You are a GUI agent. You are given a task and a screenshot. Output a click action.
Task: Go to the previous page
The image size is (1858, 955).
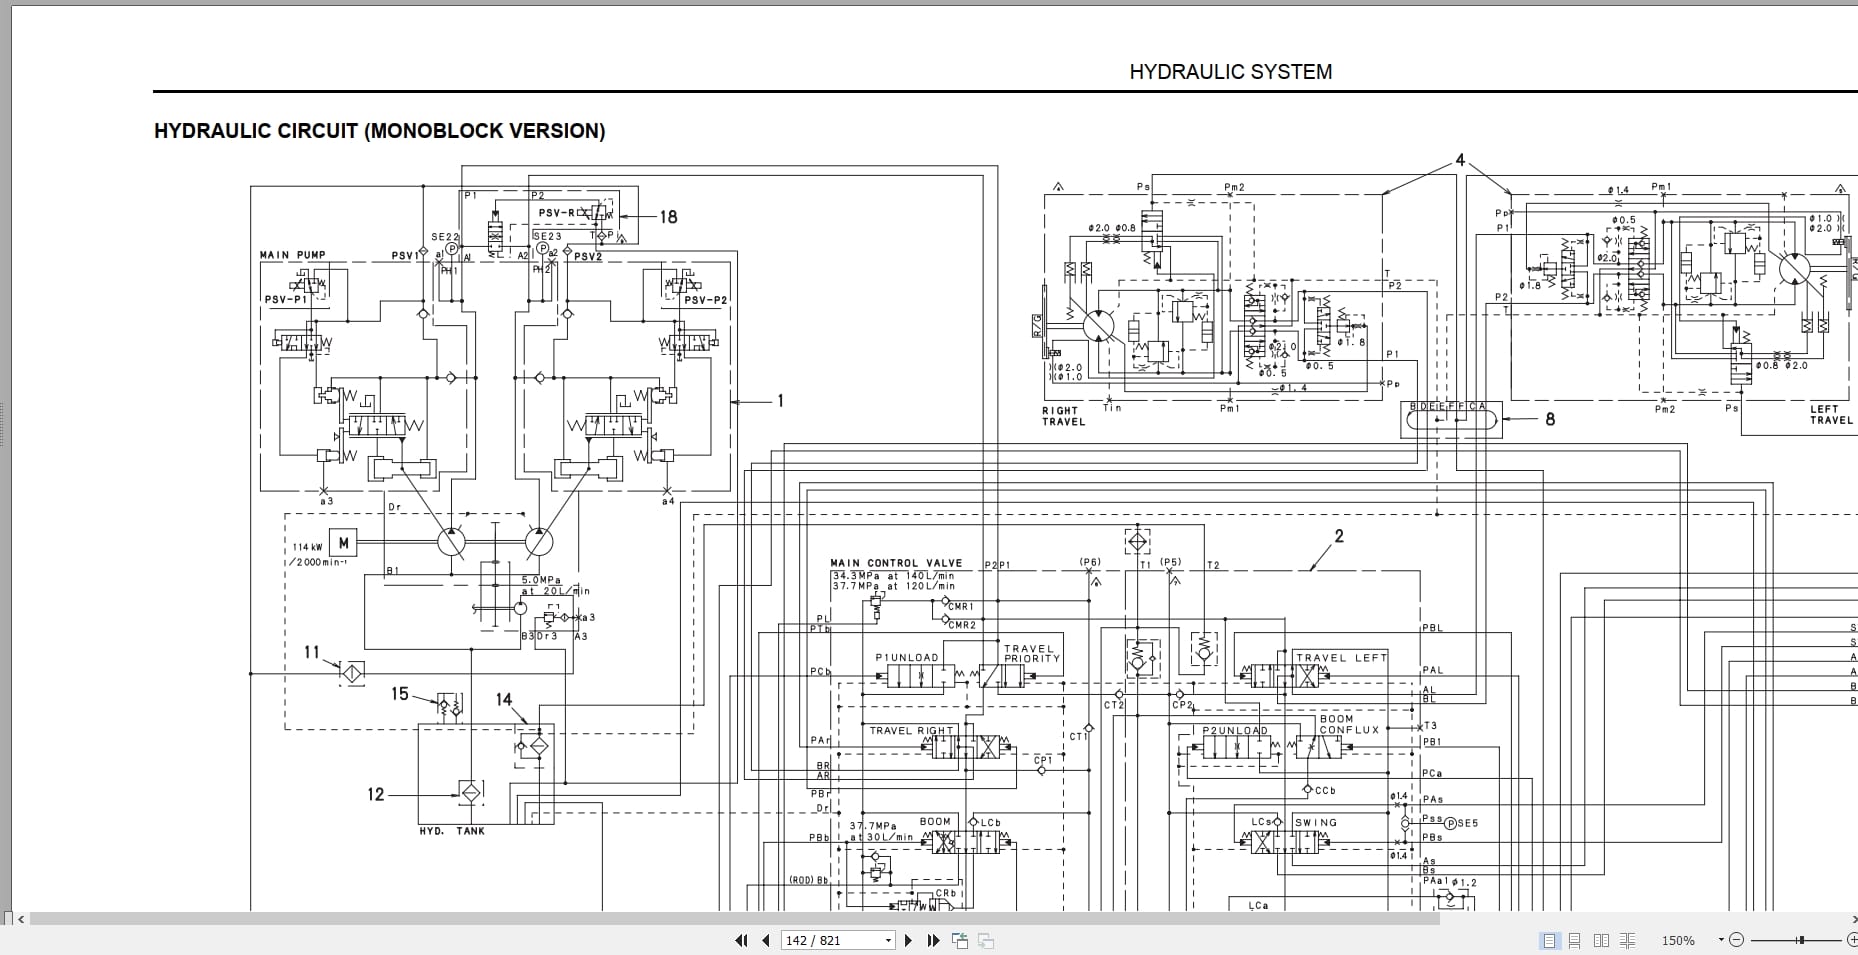[x=766, y=940]
